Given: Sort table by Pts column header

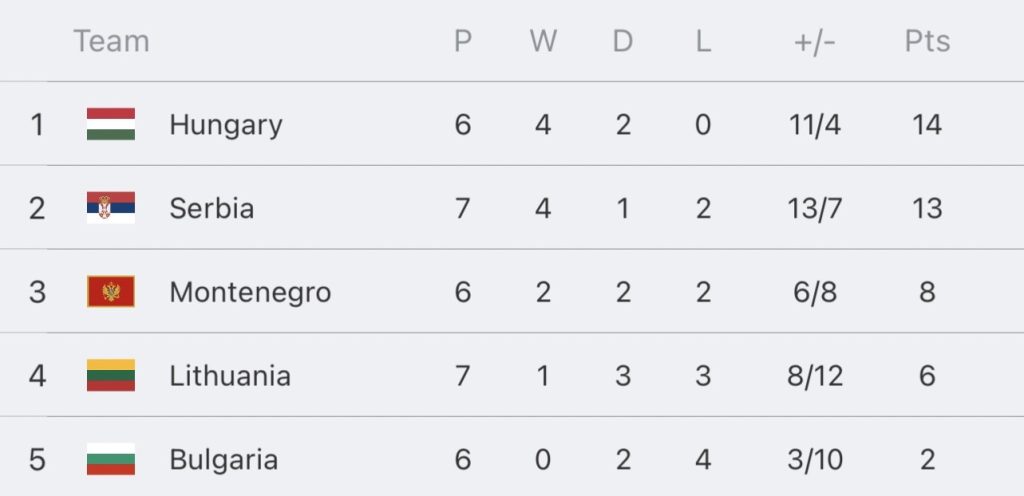Looking at the screenshot, I should (x=927, y=41).
